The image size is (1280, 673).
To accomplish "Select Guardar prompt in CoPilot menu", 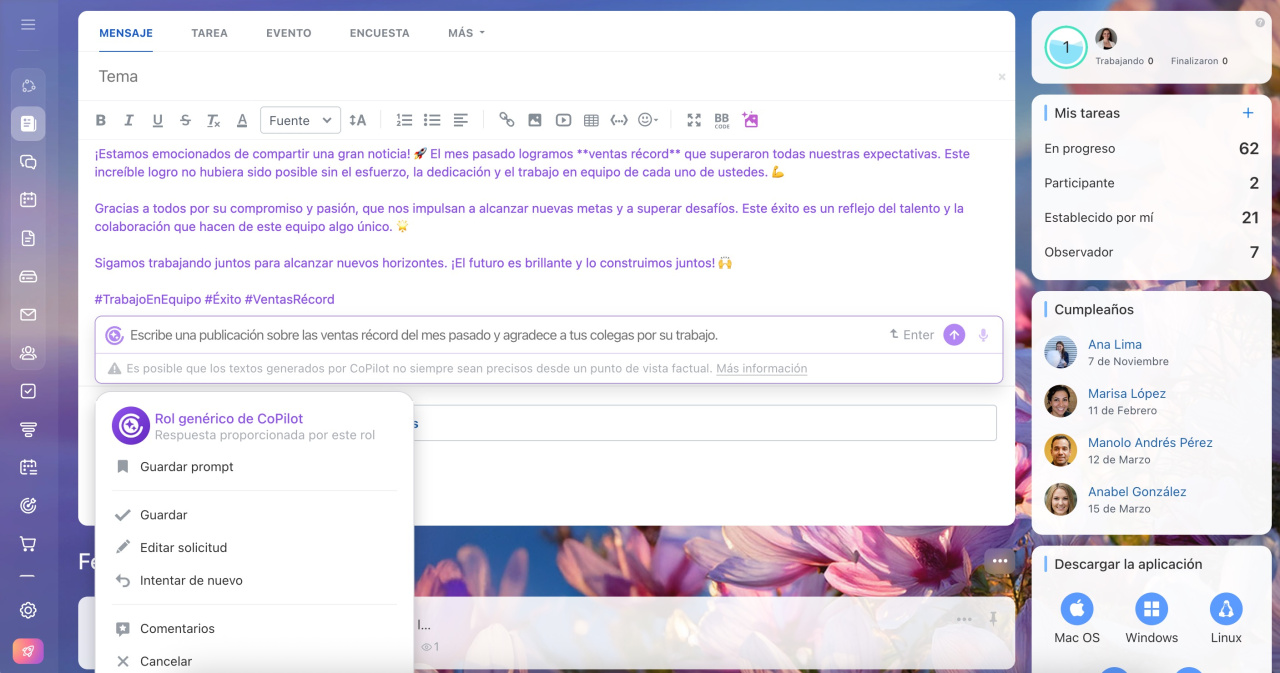I will pos(186,467).
